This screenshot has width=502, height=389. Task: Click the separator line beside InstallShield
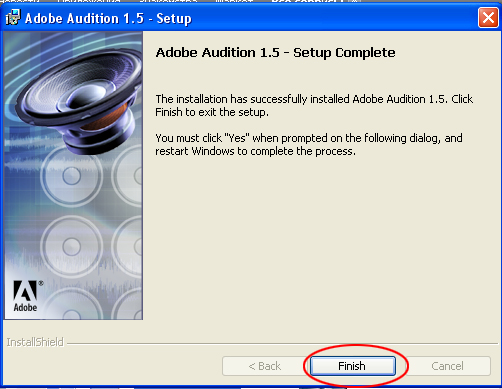(x=282, y=343)
